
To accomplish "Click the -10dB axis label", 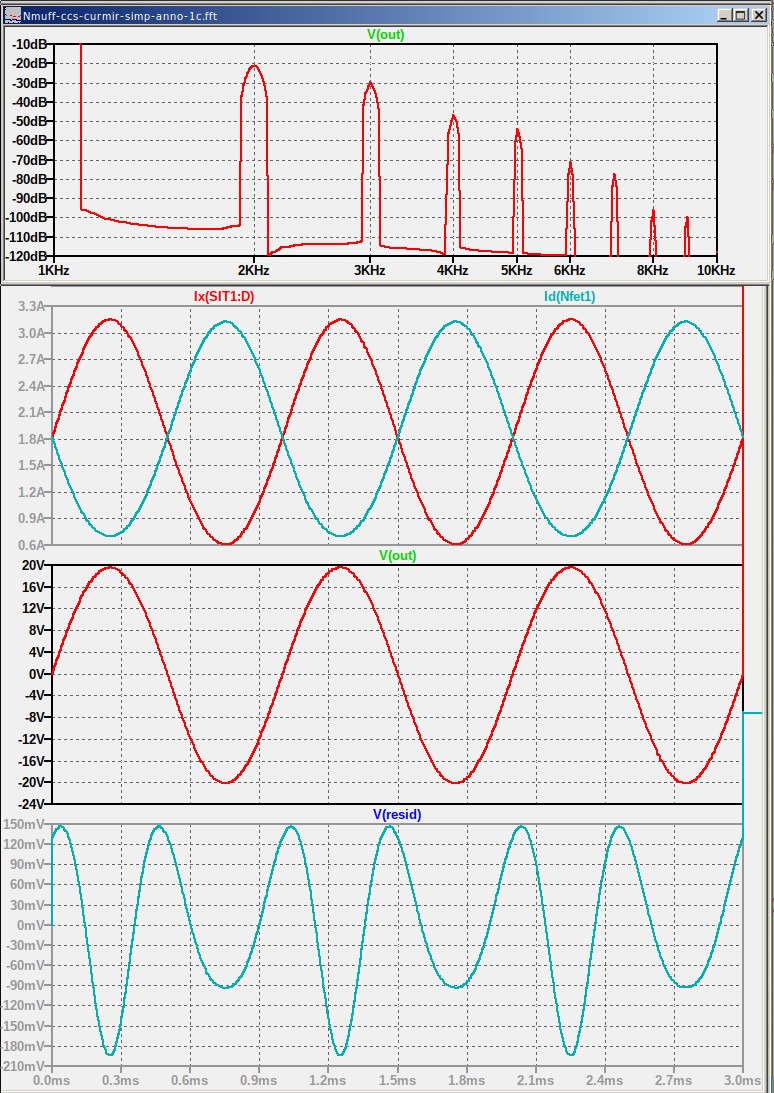I will click(31, 44).
